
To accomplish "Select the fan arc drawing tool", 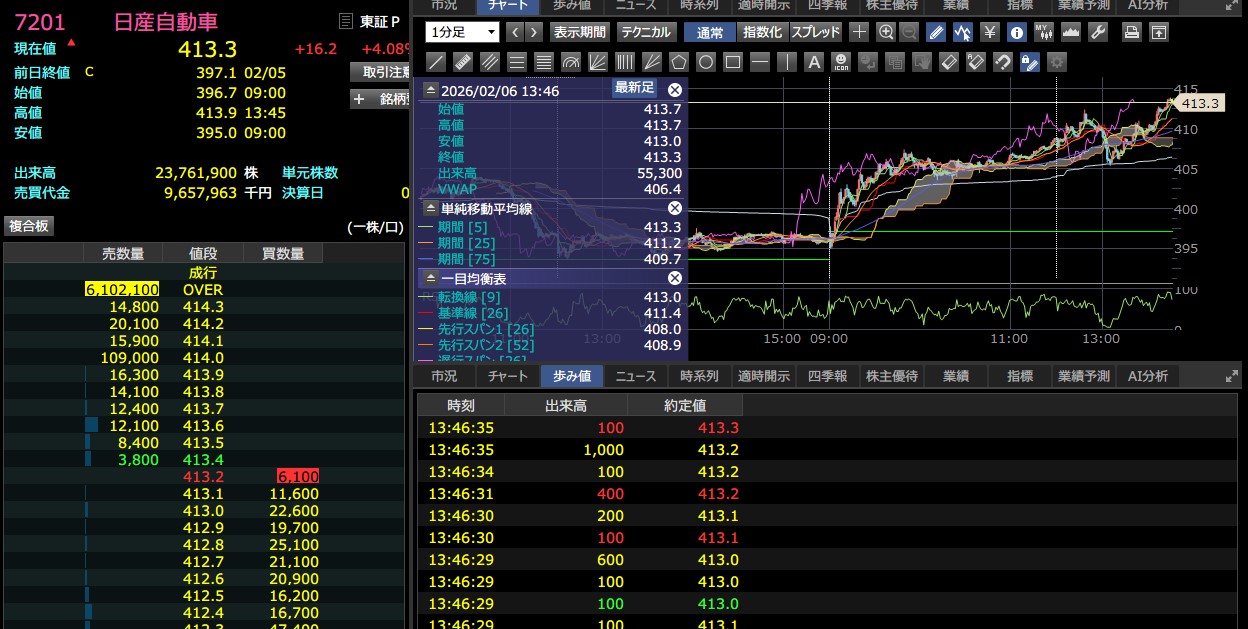I will tap(571, 62).
